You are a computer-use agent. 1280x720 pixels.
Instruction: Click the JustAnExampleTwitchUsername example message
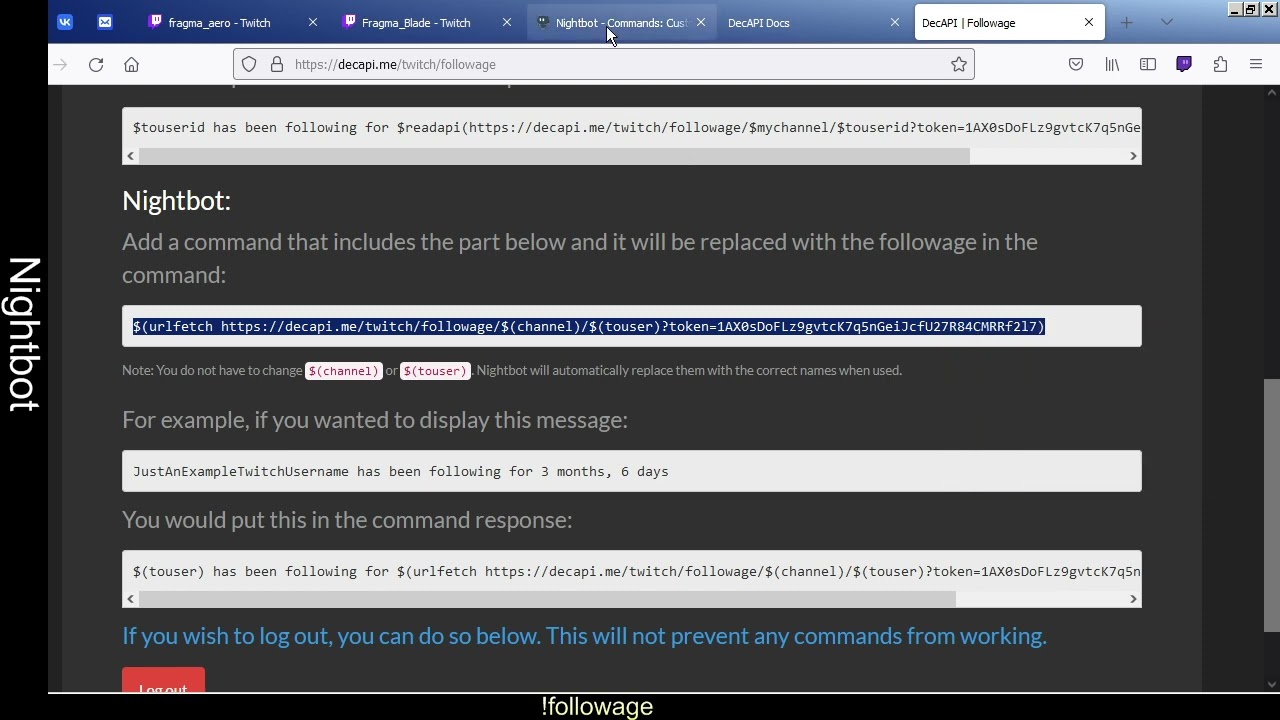[401, 471]
